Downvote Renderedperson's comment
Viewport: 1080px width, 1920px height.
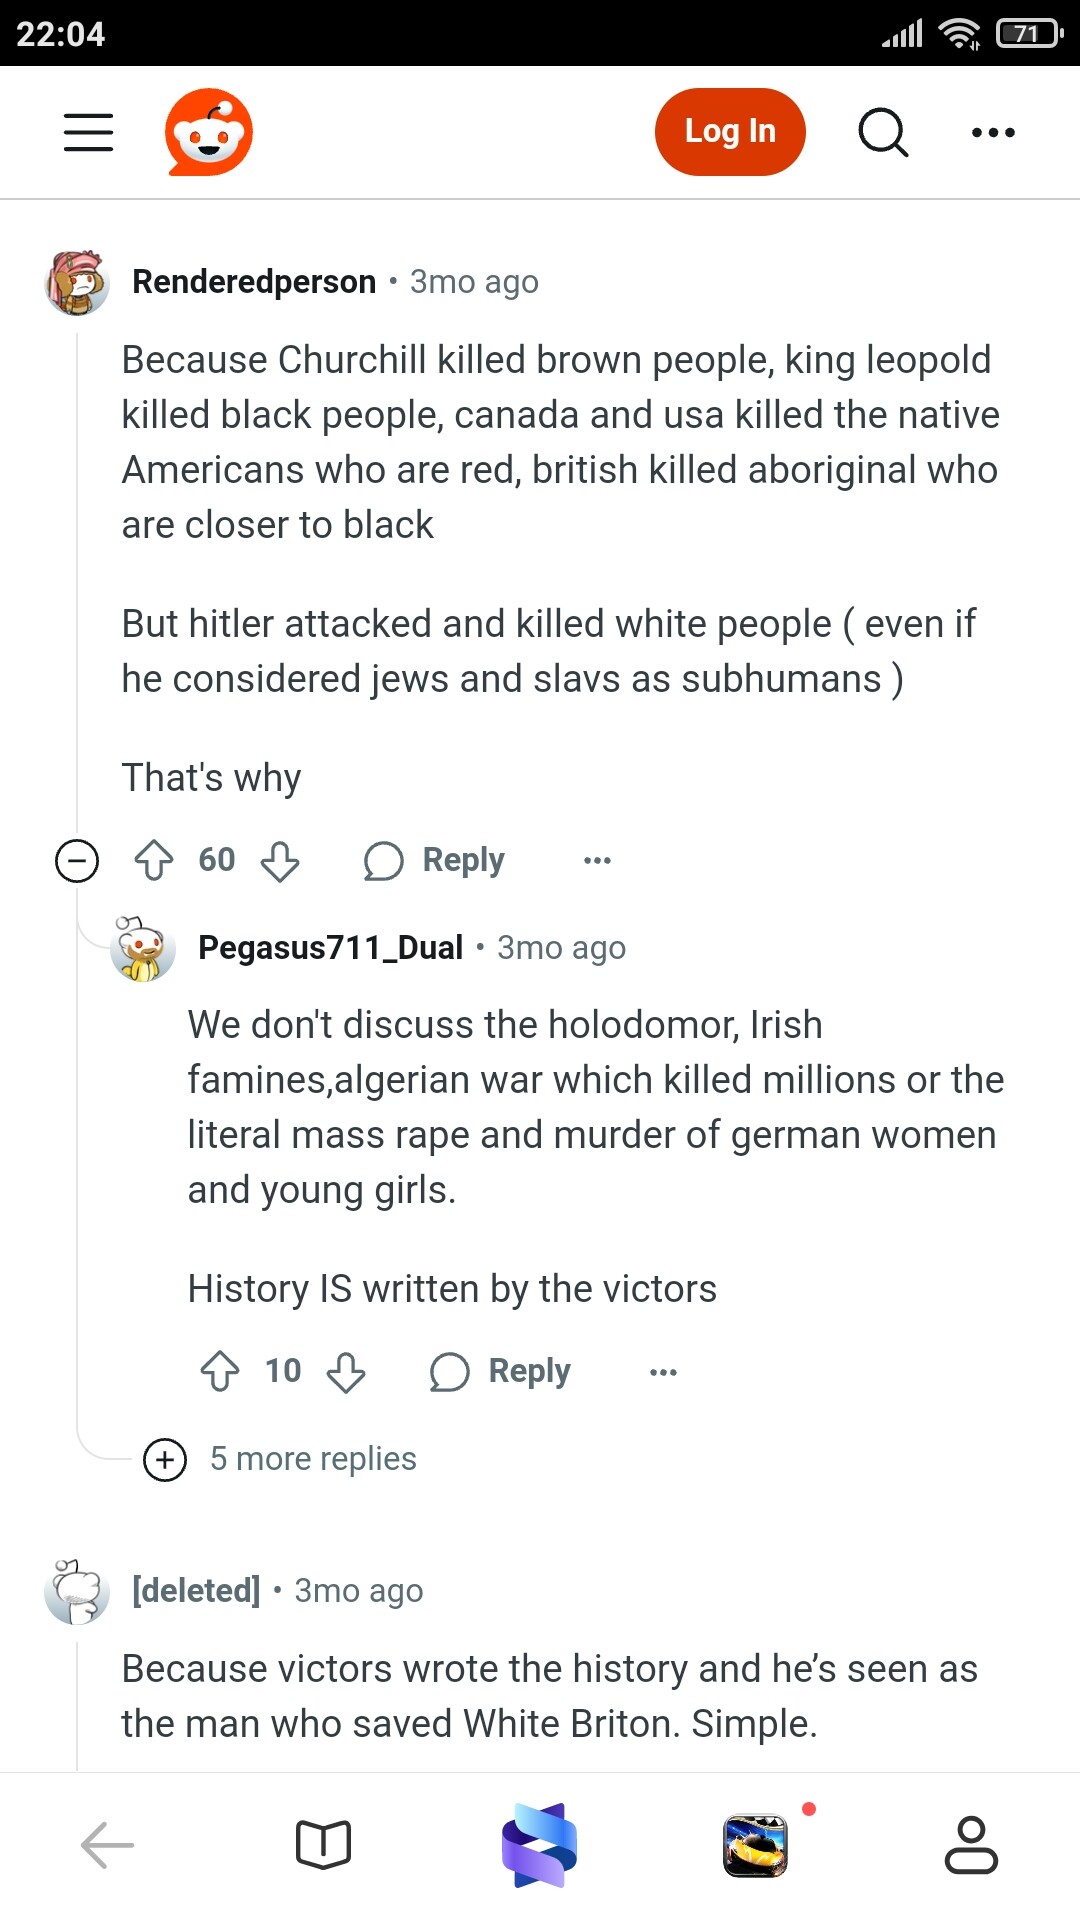[280, 860]
